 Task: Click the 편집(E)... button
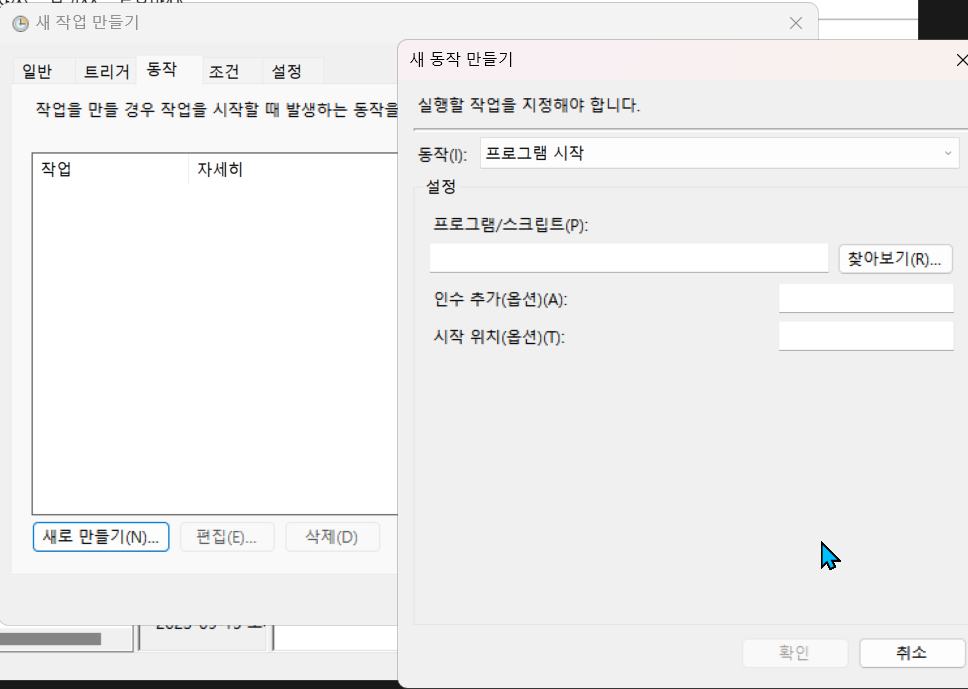click(x=227, y=537)
